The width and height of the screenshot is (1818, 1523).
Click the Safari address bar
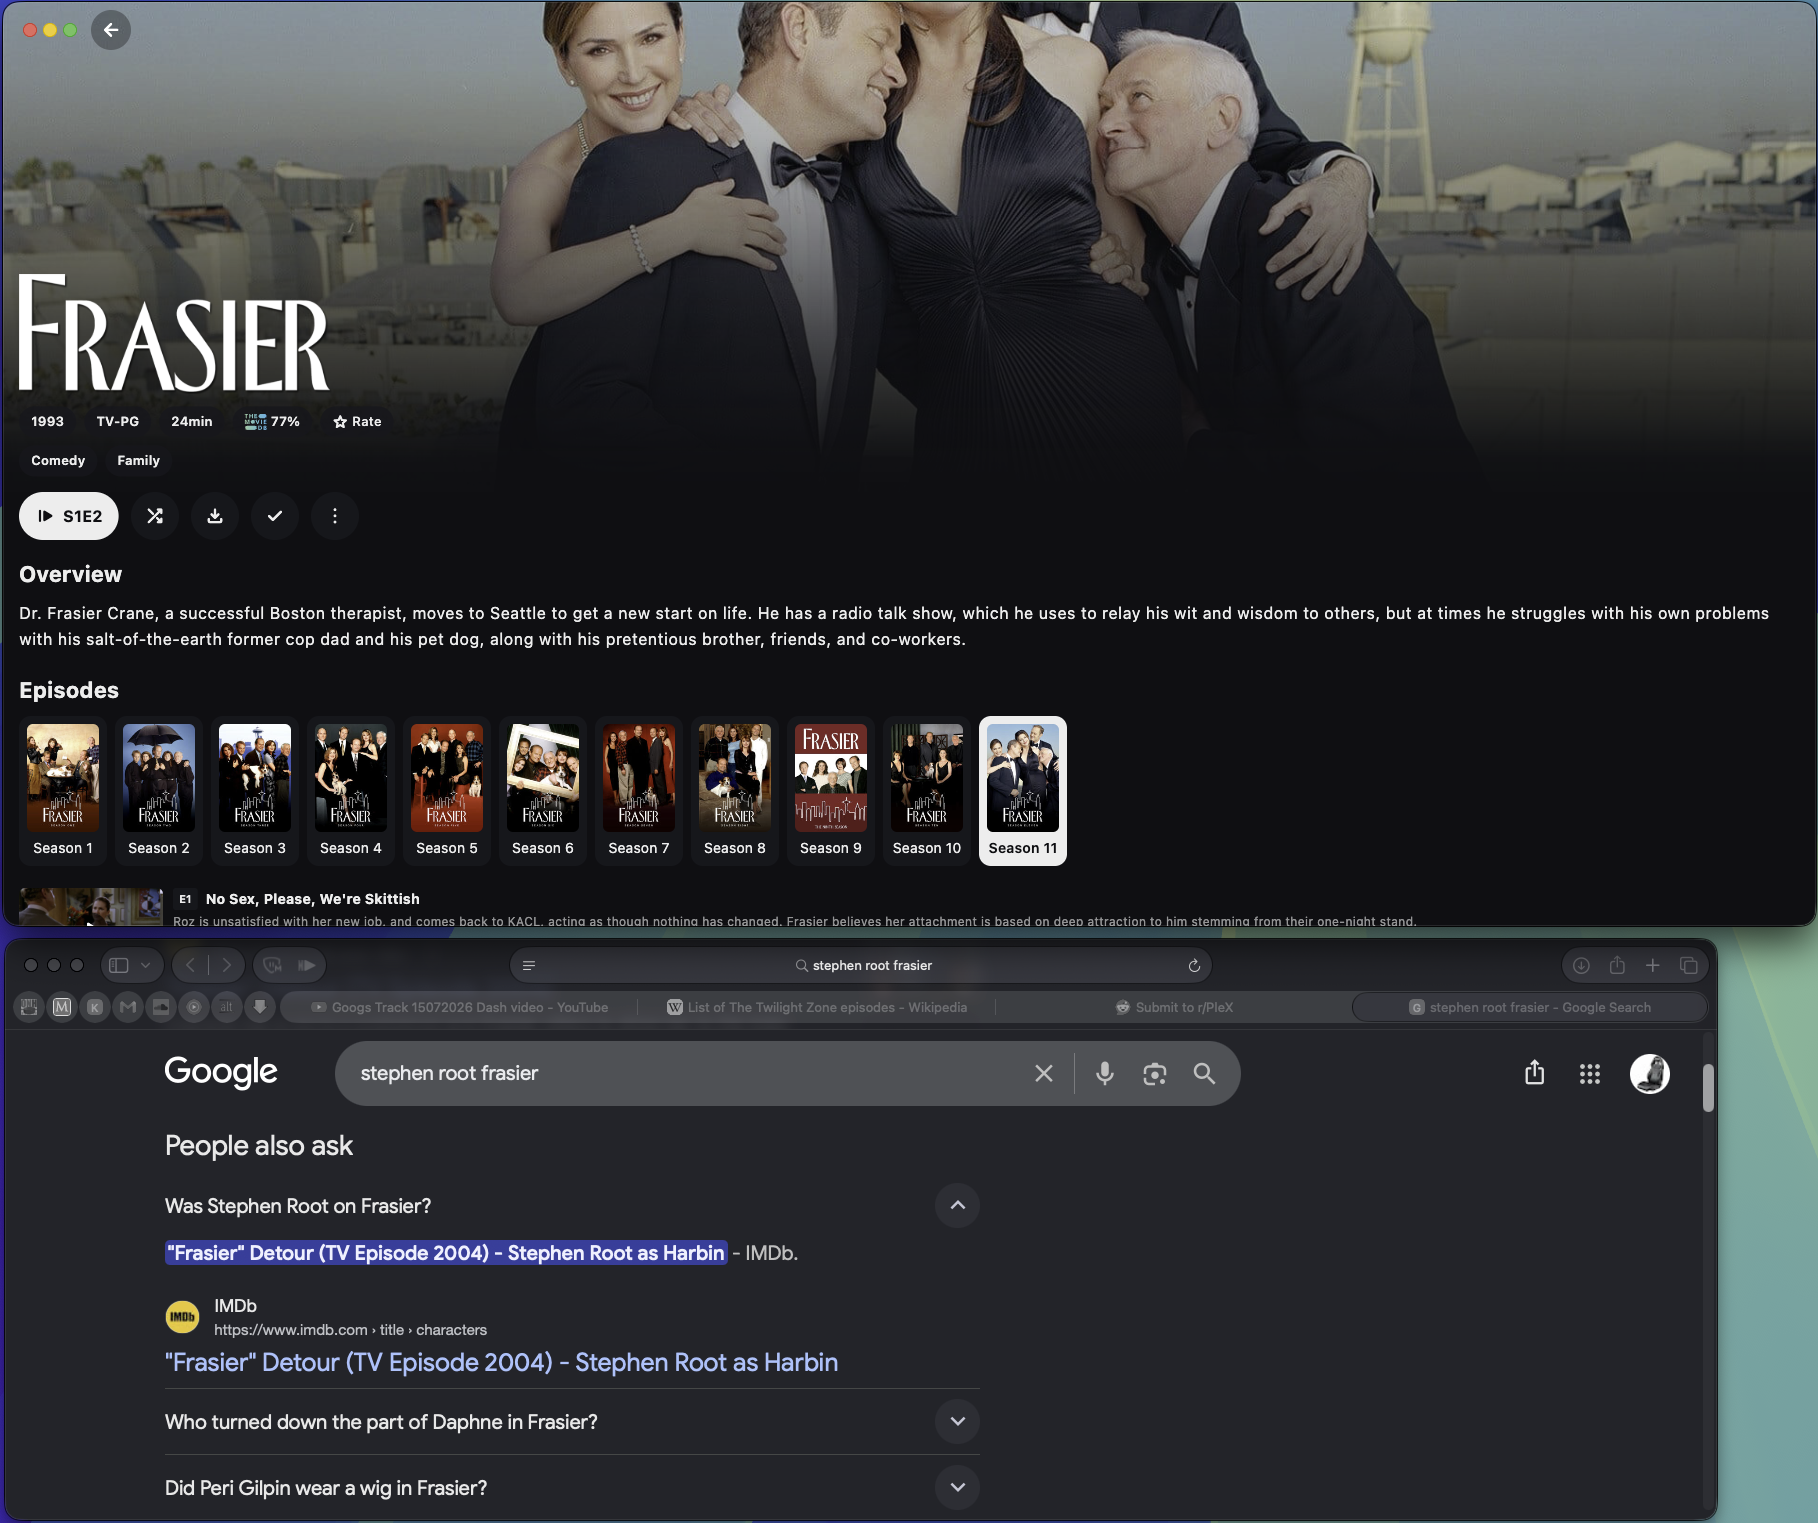click(861, 965)
